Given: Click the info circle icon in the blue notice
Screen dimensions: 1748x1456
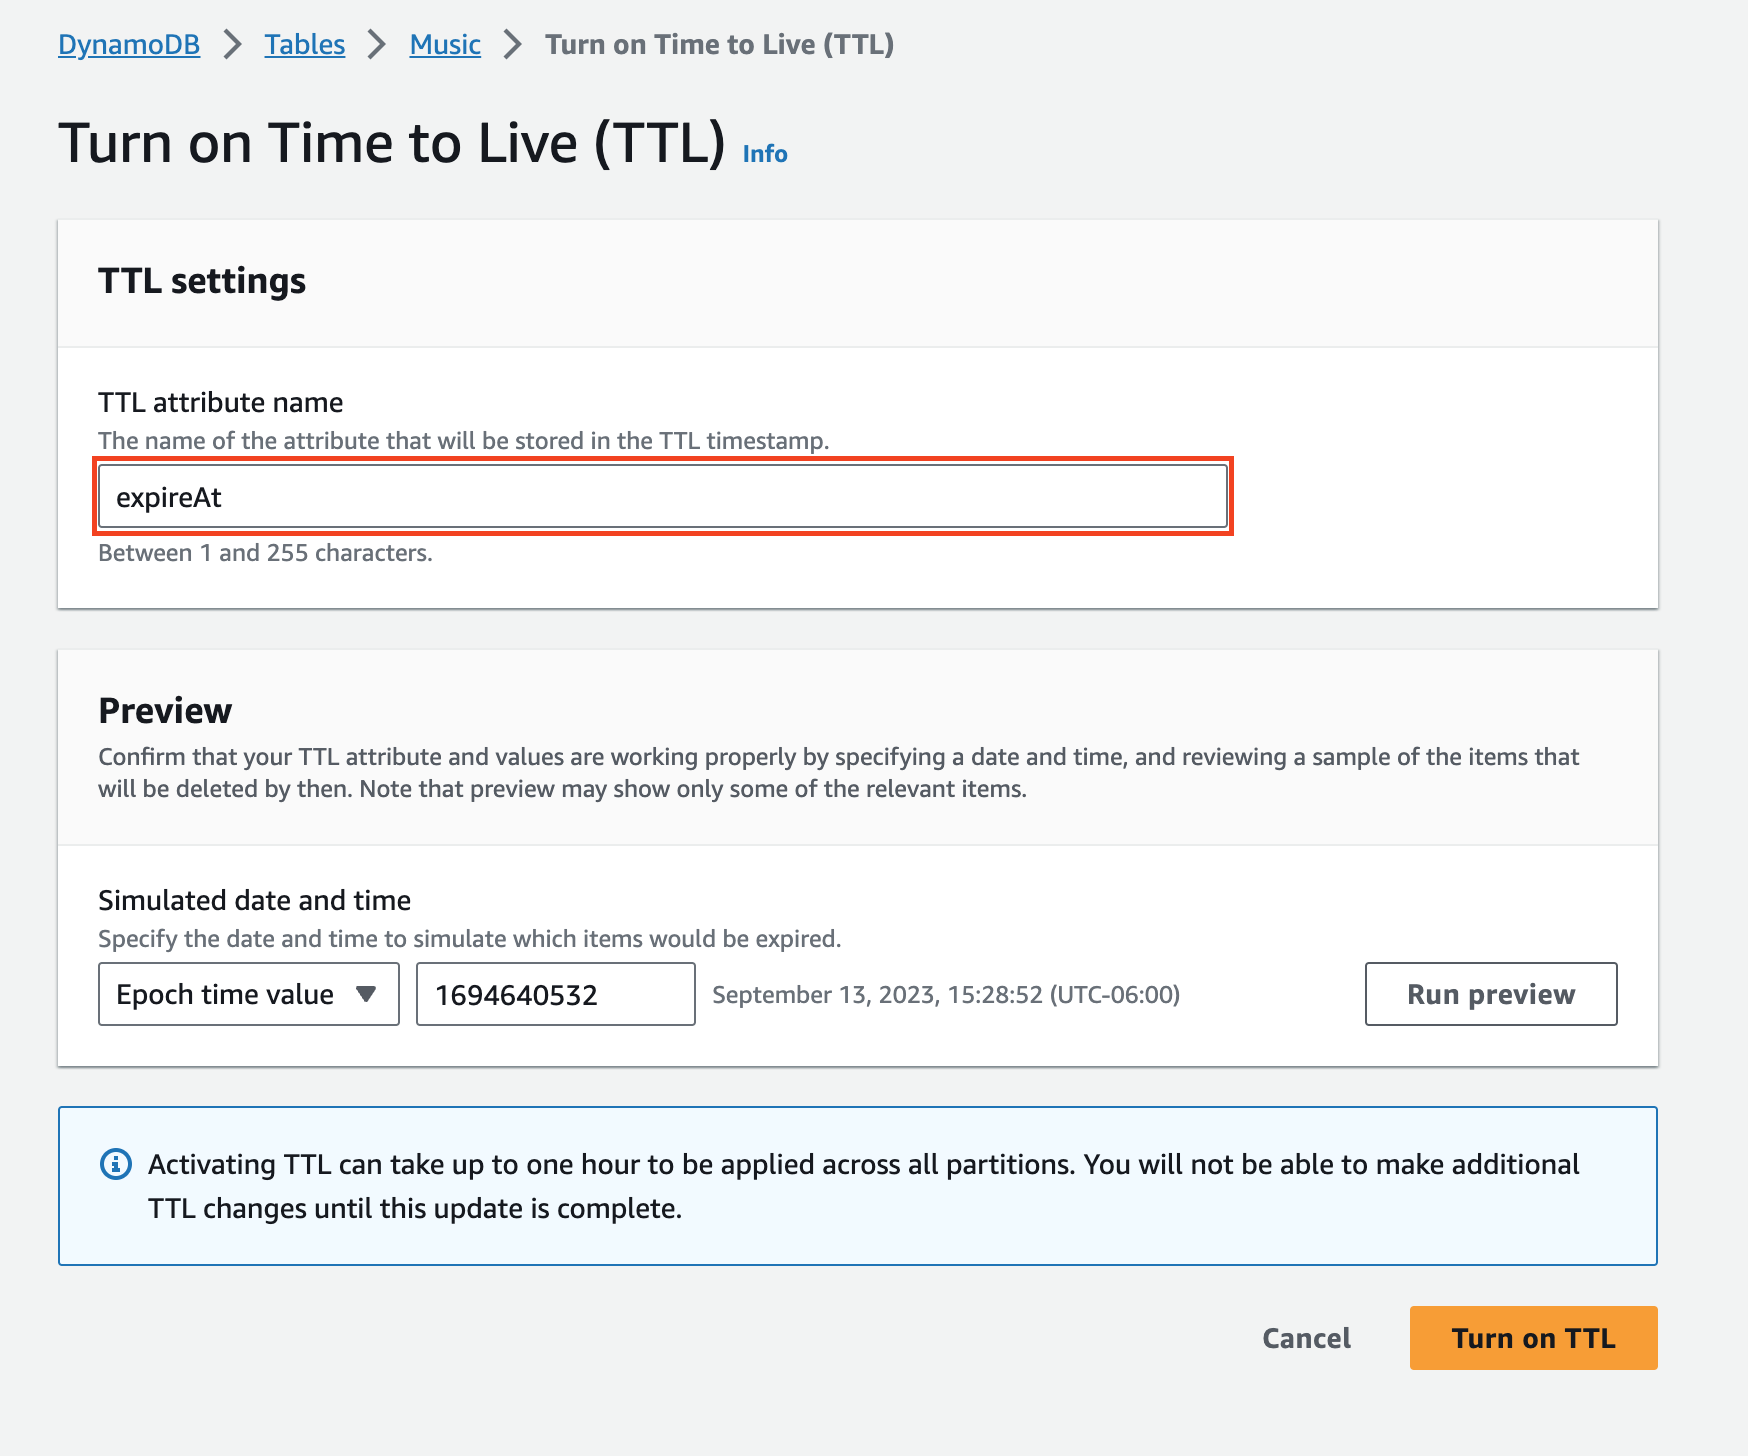Looking at the screenshot, I should (x=116, y=1163).
